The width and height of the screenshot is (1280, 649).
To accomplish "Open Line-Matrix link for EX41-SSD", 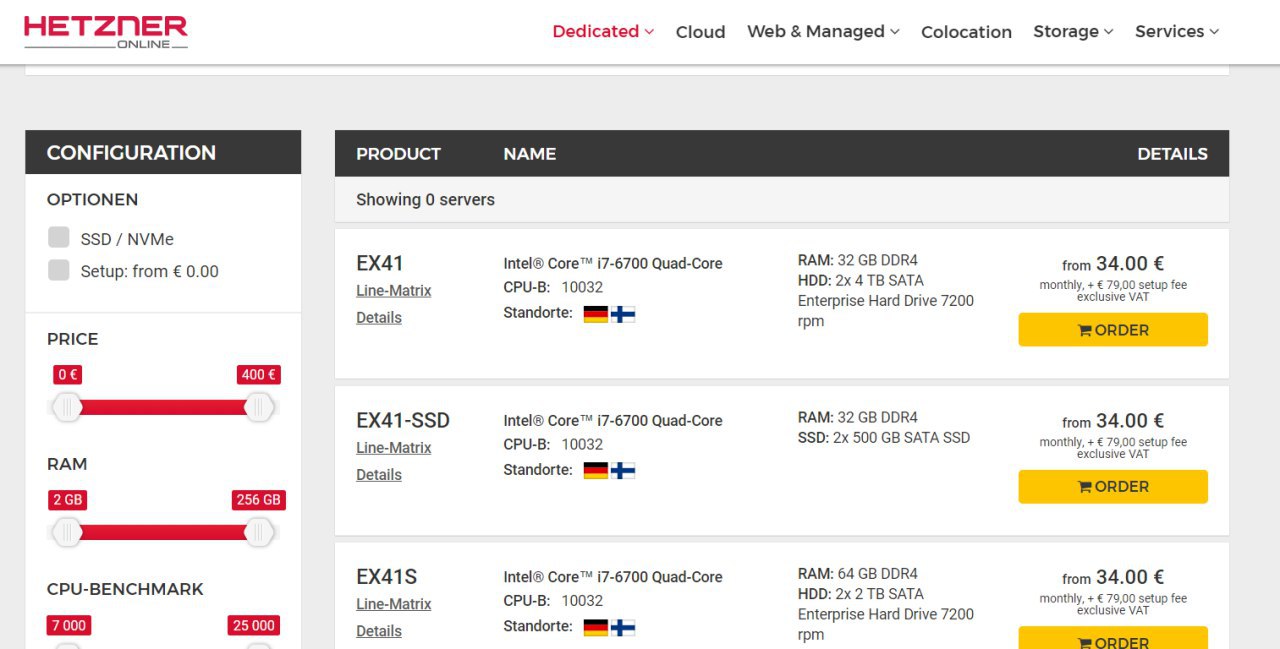I will click(x=394, y=448).
